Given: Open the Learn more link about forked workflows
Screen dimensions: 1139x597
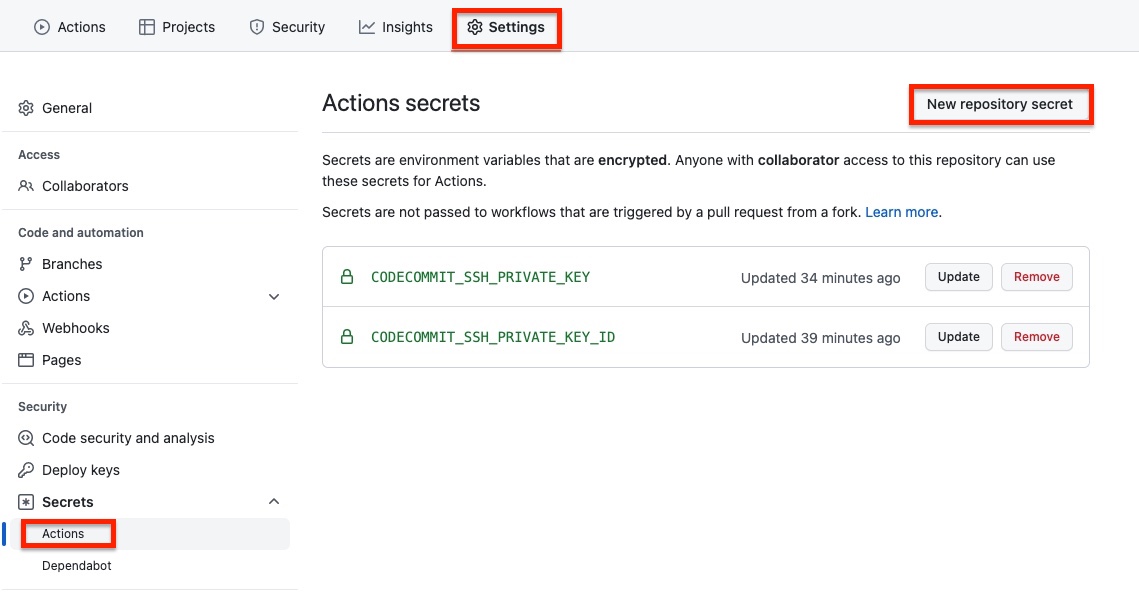Looking at the screenshot, I should [x=901, y=211].
